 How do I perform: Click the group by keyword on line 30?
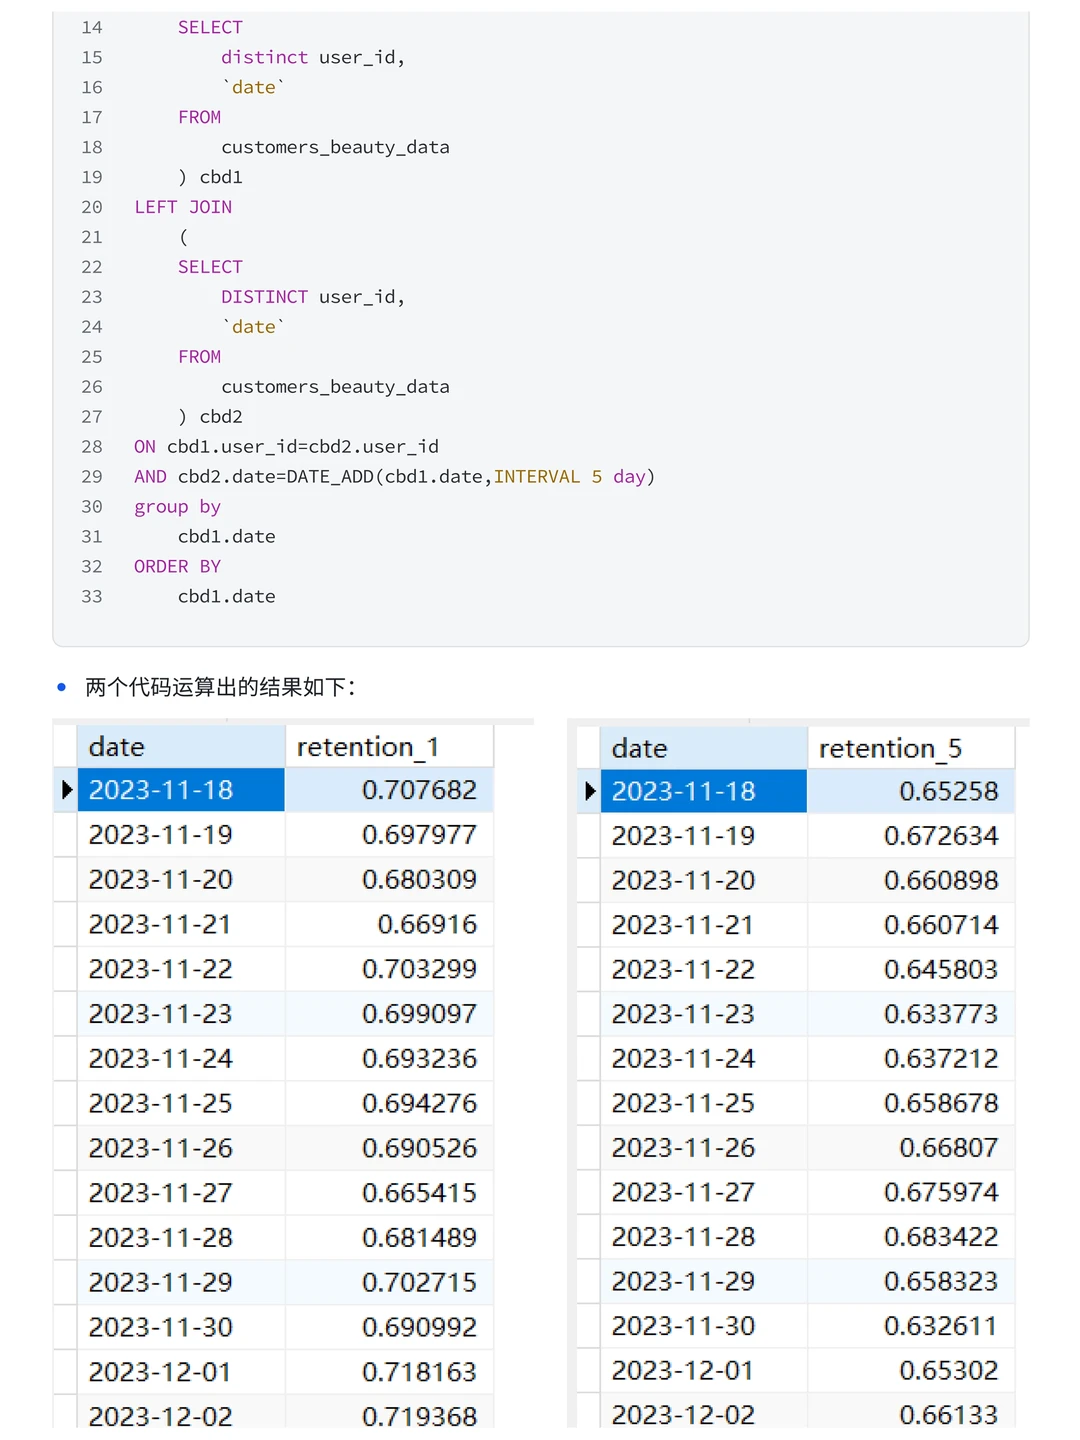click(178, 507)
